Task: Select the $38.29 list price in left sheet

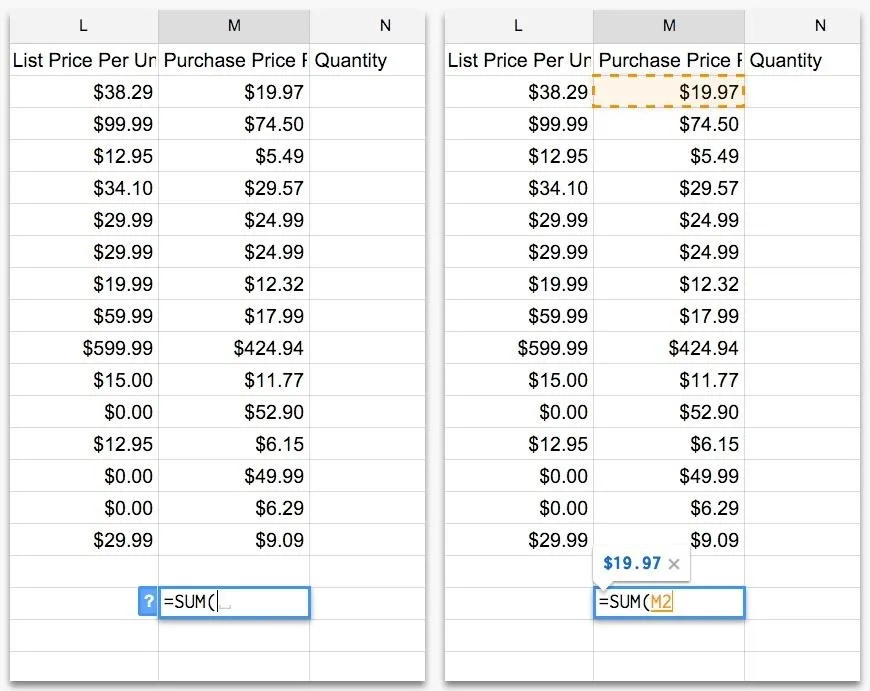Action: (84, 92)
